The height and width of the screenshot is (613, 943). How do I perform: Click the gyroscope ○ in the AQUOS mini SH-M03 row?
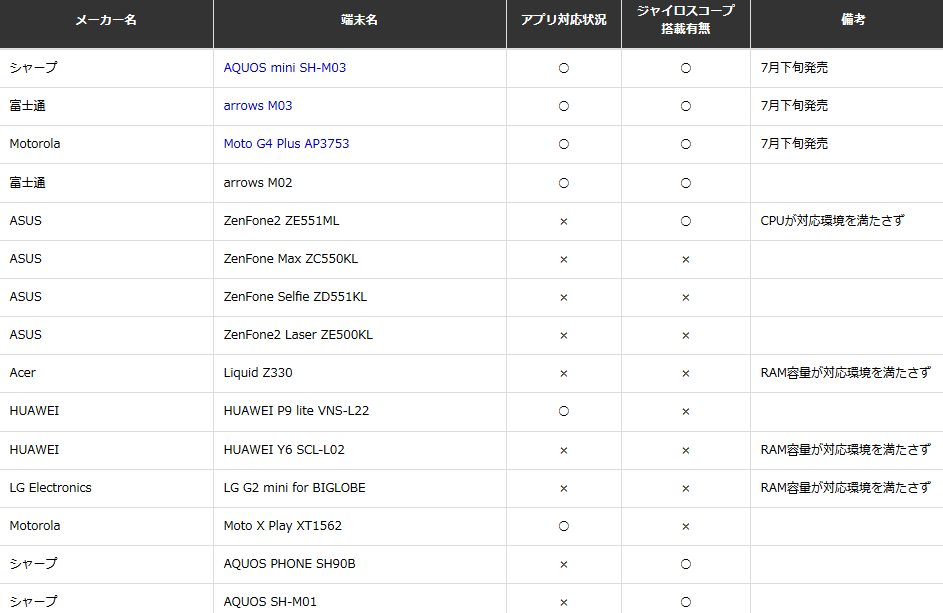(x=686, y=68)
